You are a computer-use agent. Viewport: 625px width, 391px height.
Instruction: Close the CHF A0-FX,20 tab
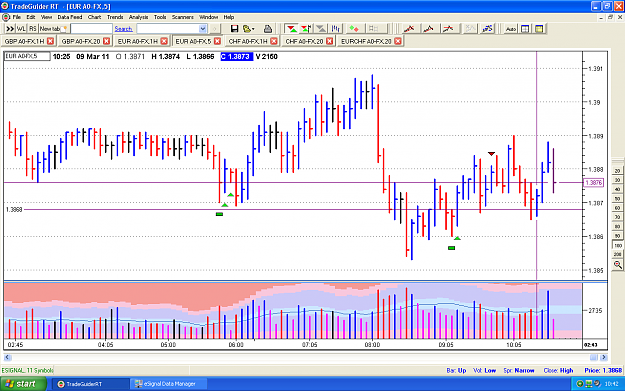(x=330, y=41)
